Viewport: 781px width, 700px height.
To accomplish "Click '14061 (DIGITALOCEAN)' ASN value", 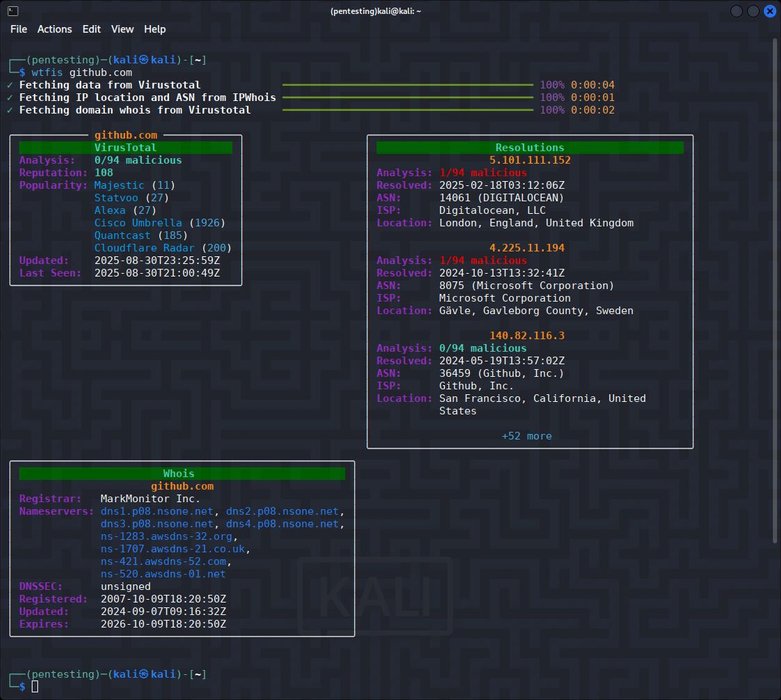I will point(502,198).
